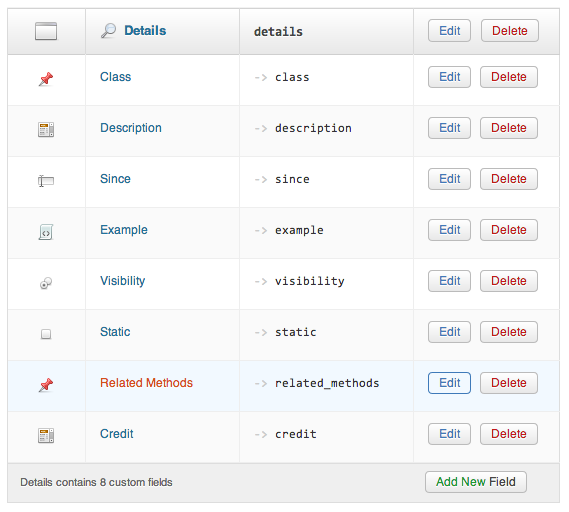Viewport: 569px width, 512px height.
Task: Edit the Details meta box
Action: (449, 30)
